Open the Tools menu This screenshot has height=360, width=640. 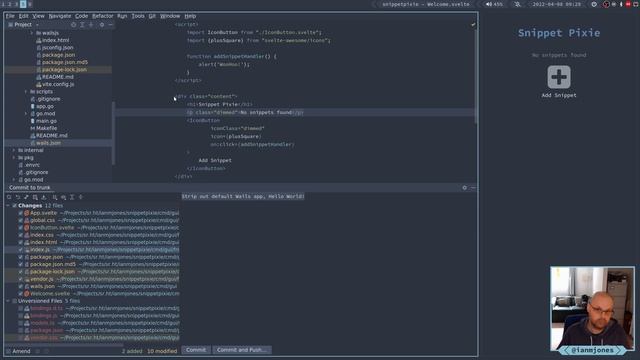138,16
